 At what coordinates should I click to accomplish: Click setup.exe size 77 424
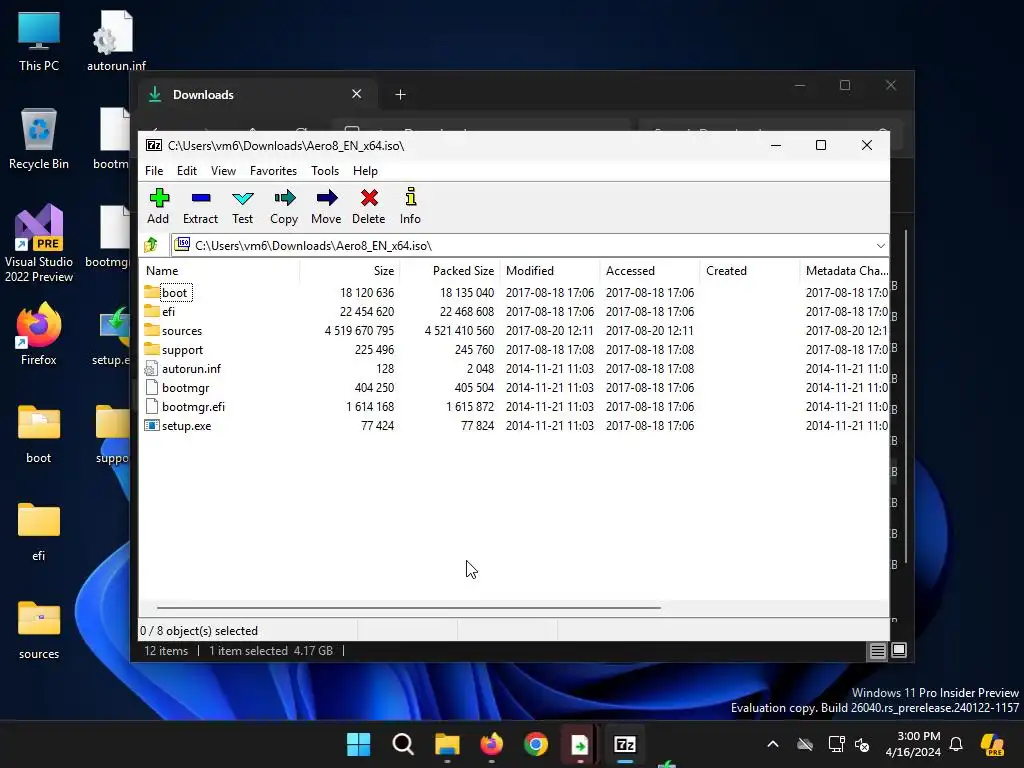(x=377, y=426)
